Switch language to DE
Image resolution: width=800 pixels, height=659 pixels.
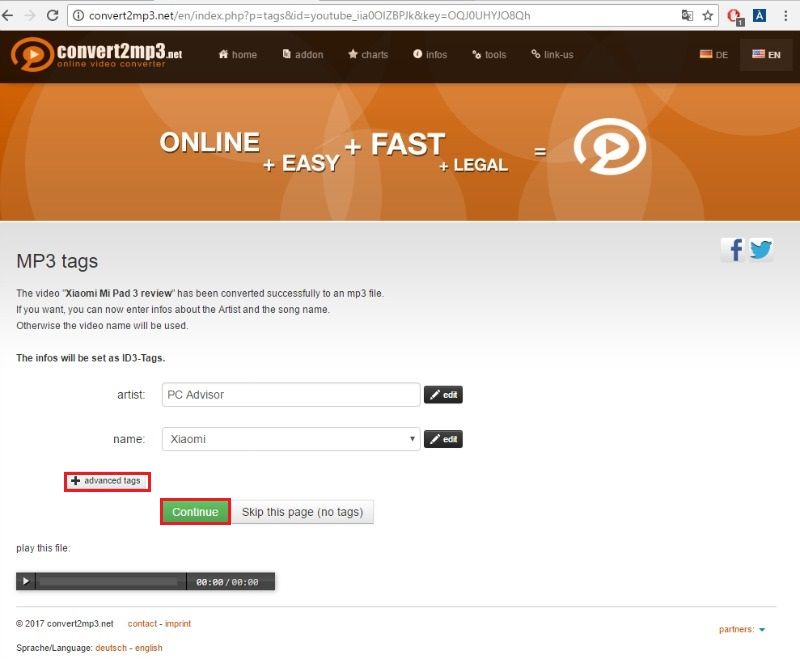[x=714, y=55]
